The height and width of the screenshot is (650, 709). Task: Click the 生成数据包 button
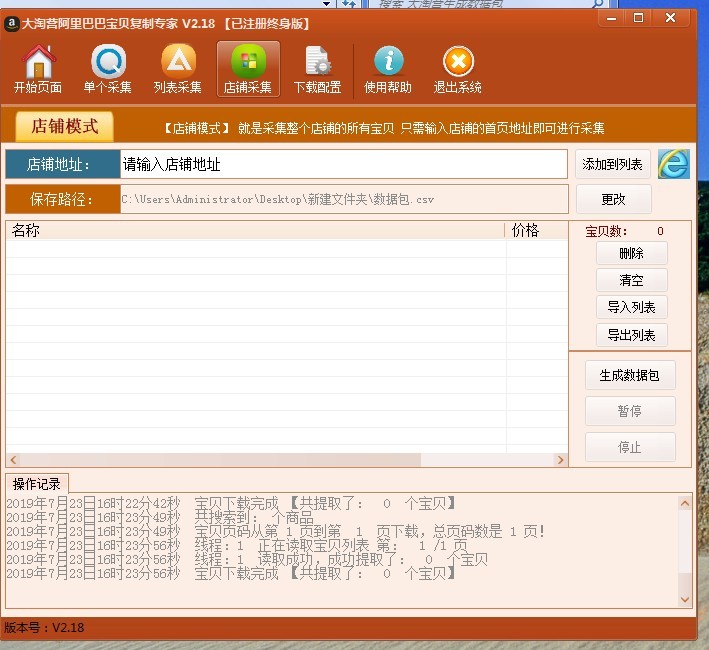(x=630, y=375)
